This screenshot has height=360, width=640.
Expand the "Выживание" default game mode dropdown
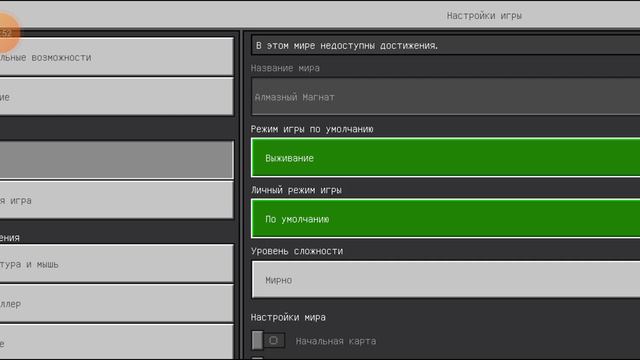click(x=446, y=158)
